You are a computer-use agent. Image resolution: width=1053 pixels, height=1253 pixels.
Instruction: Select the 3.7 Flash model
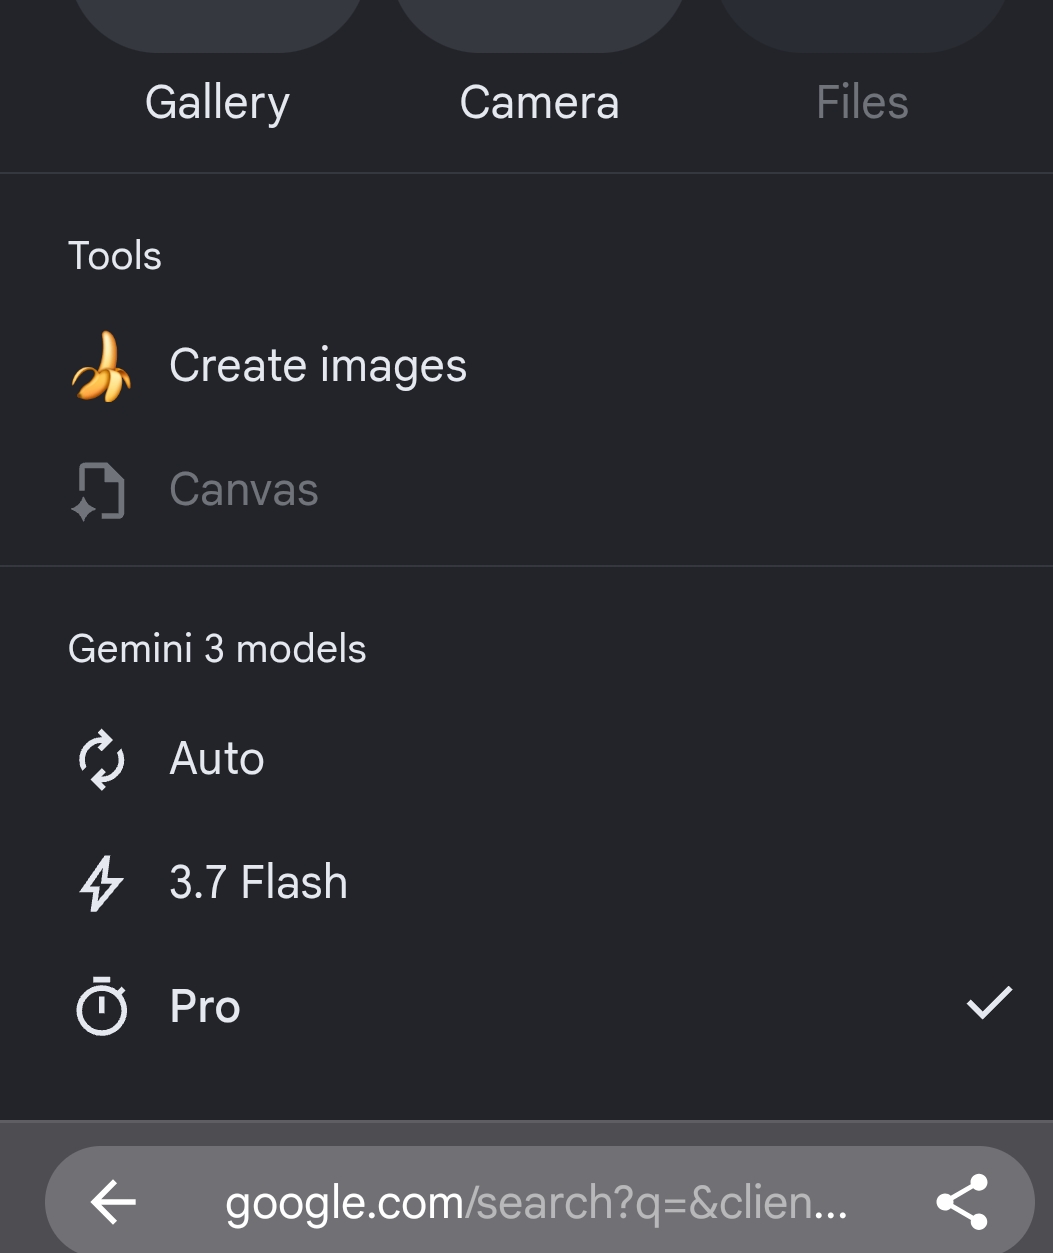coord(526,883)
